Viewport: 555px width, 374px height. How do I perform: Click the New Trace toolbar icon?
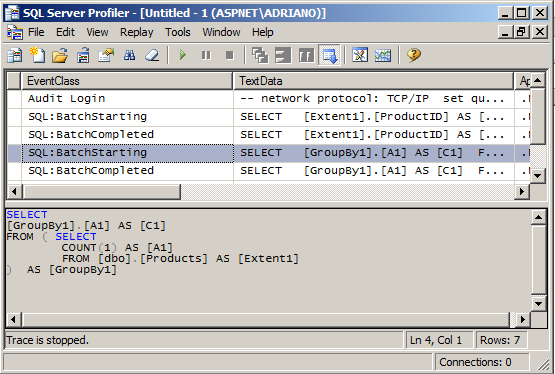(15, 56)
